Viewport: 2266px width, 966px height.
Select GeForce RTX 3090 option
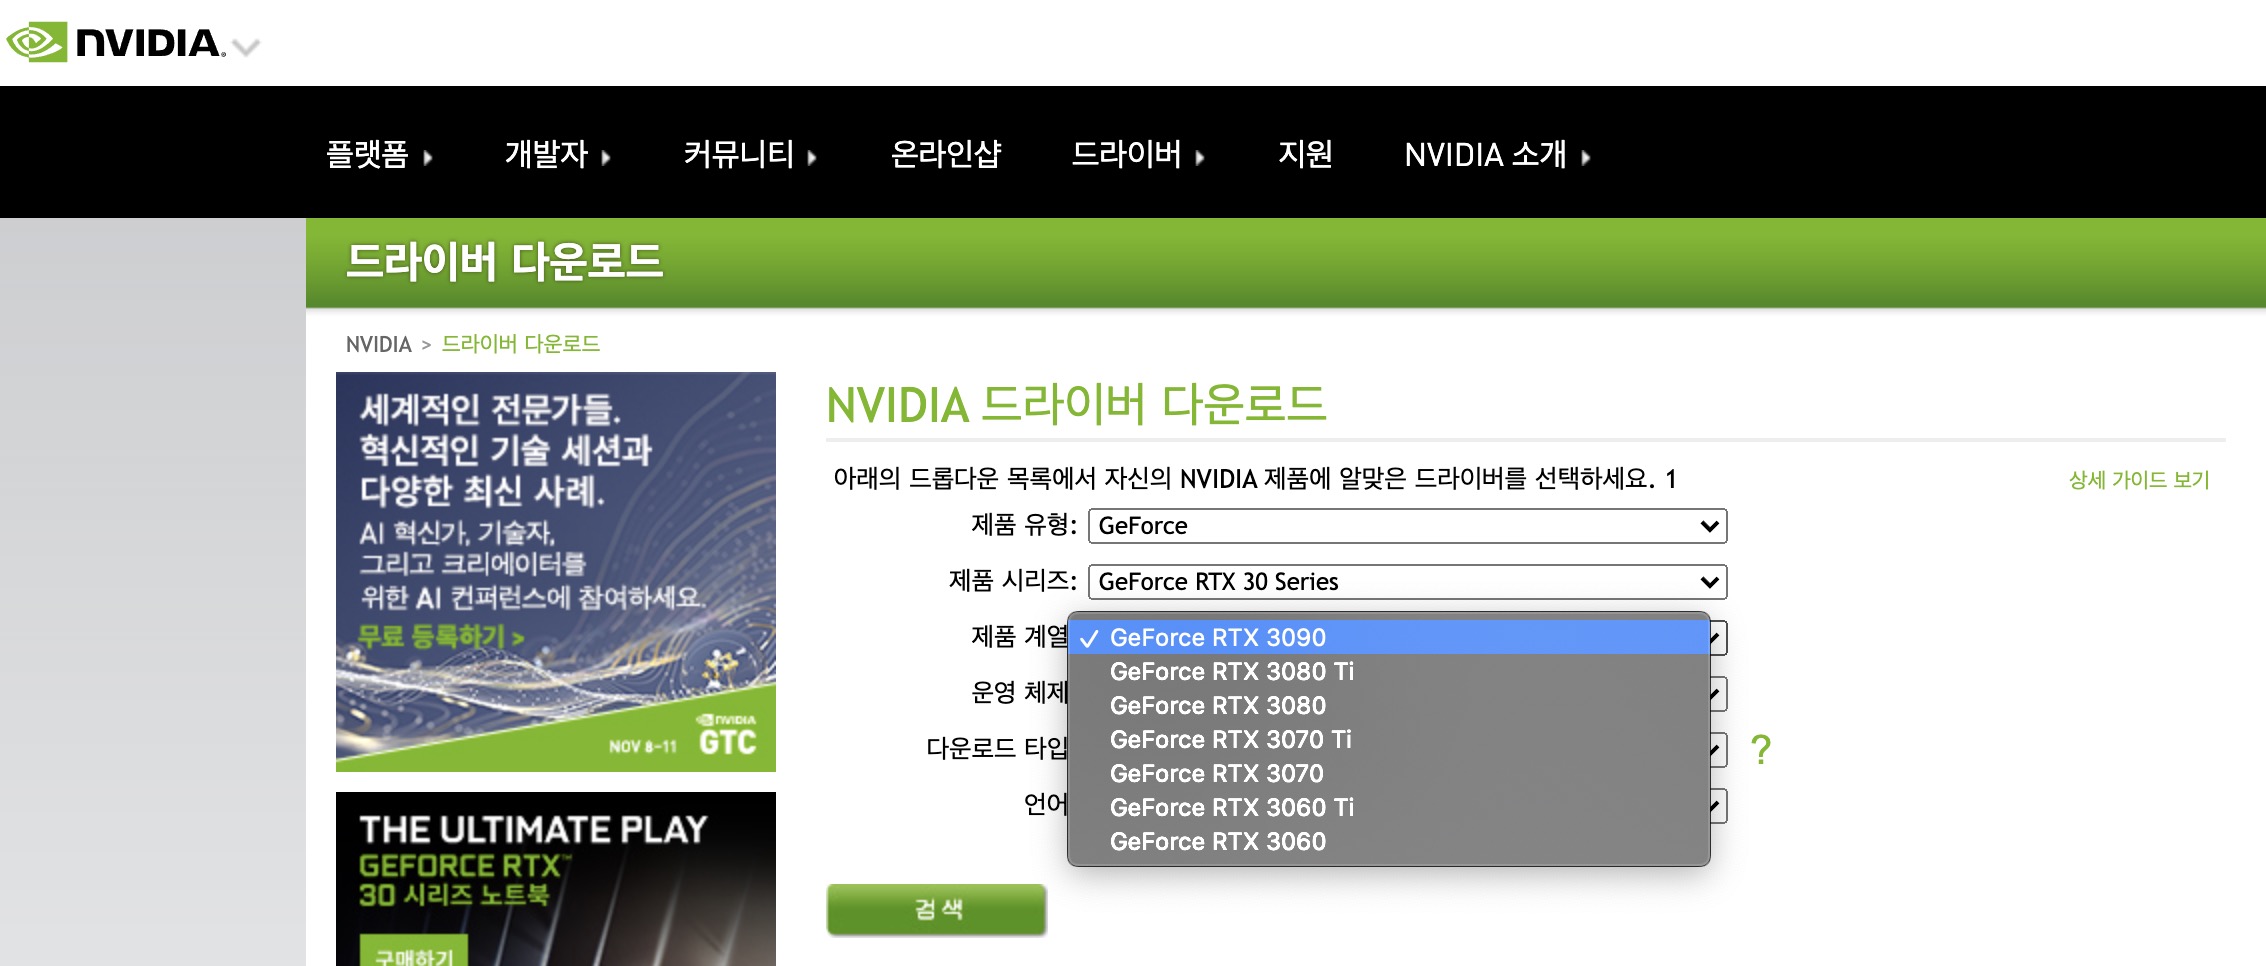pos(1388,637)
